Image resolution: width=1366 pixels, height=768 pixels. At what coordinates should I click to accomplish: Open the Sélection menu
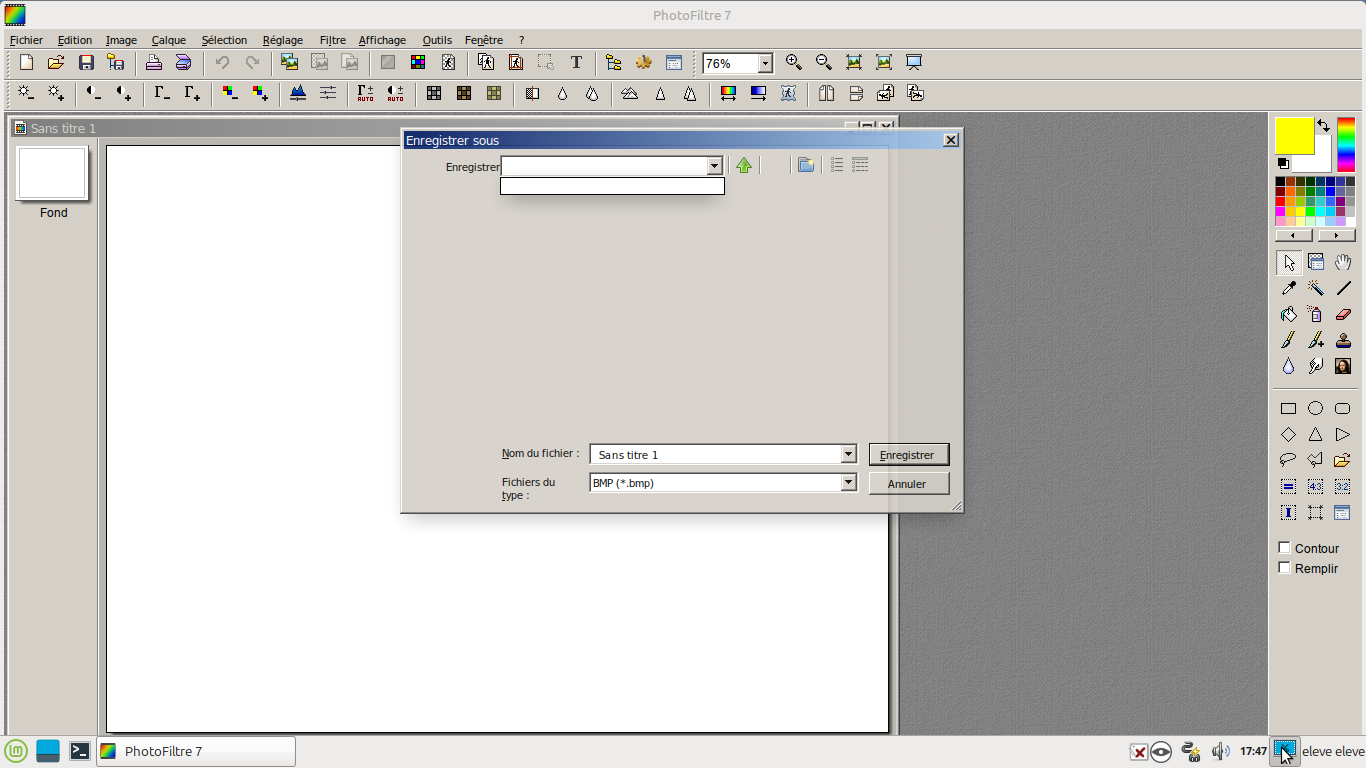click(x=224, y=40)
